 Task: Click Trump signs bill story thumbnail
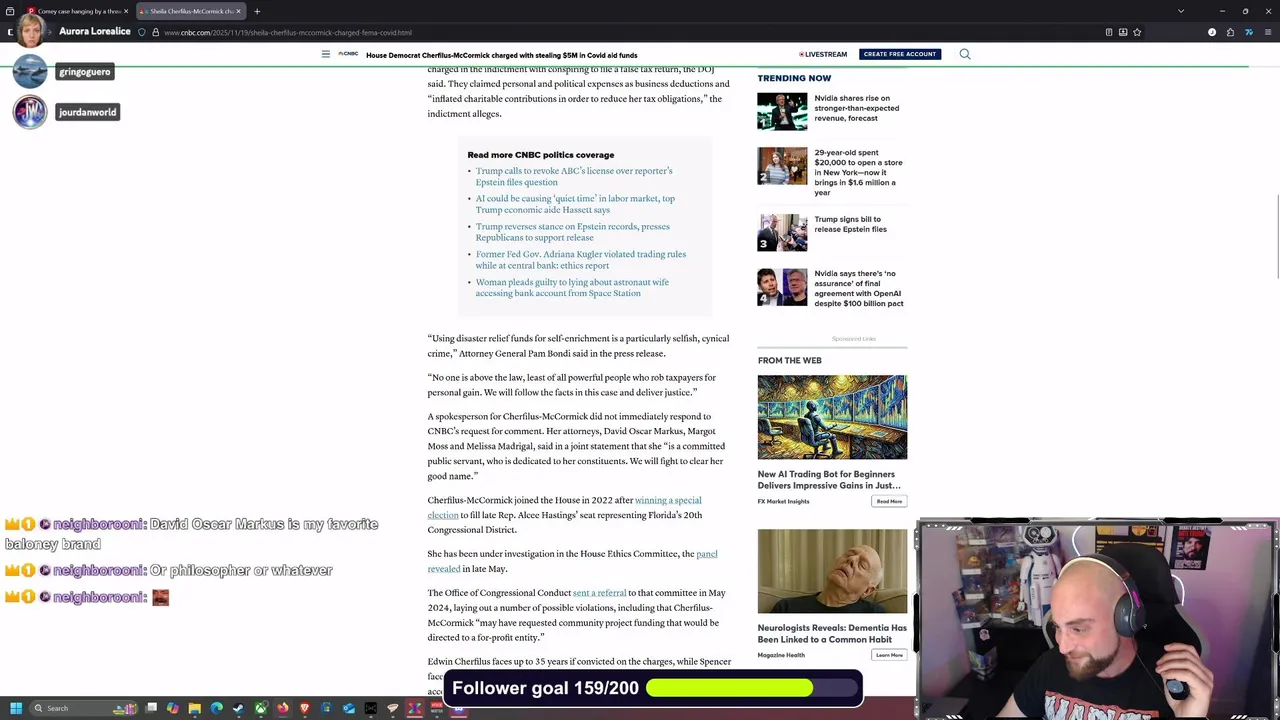pos(782,232)
